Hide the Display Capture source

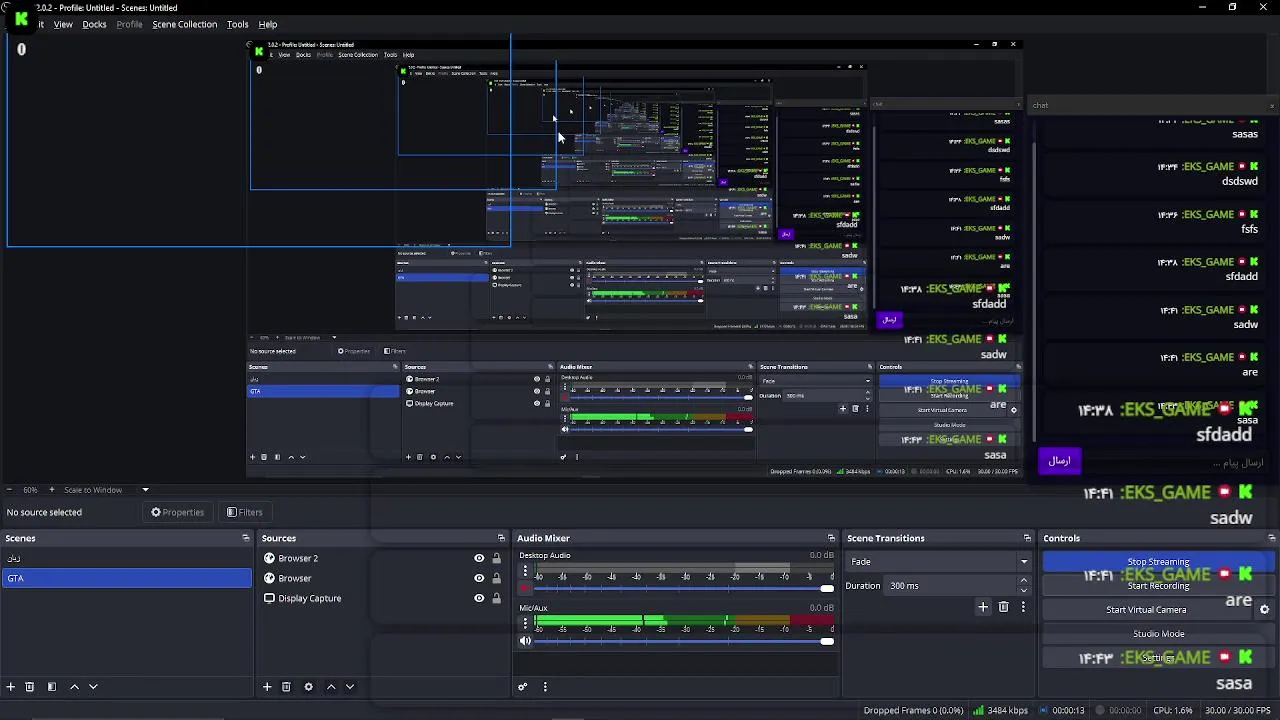click(x=479, y=598)
